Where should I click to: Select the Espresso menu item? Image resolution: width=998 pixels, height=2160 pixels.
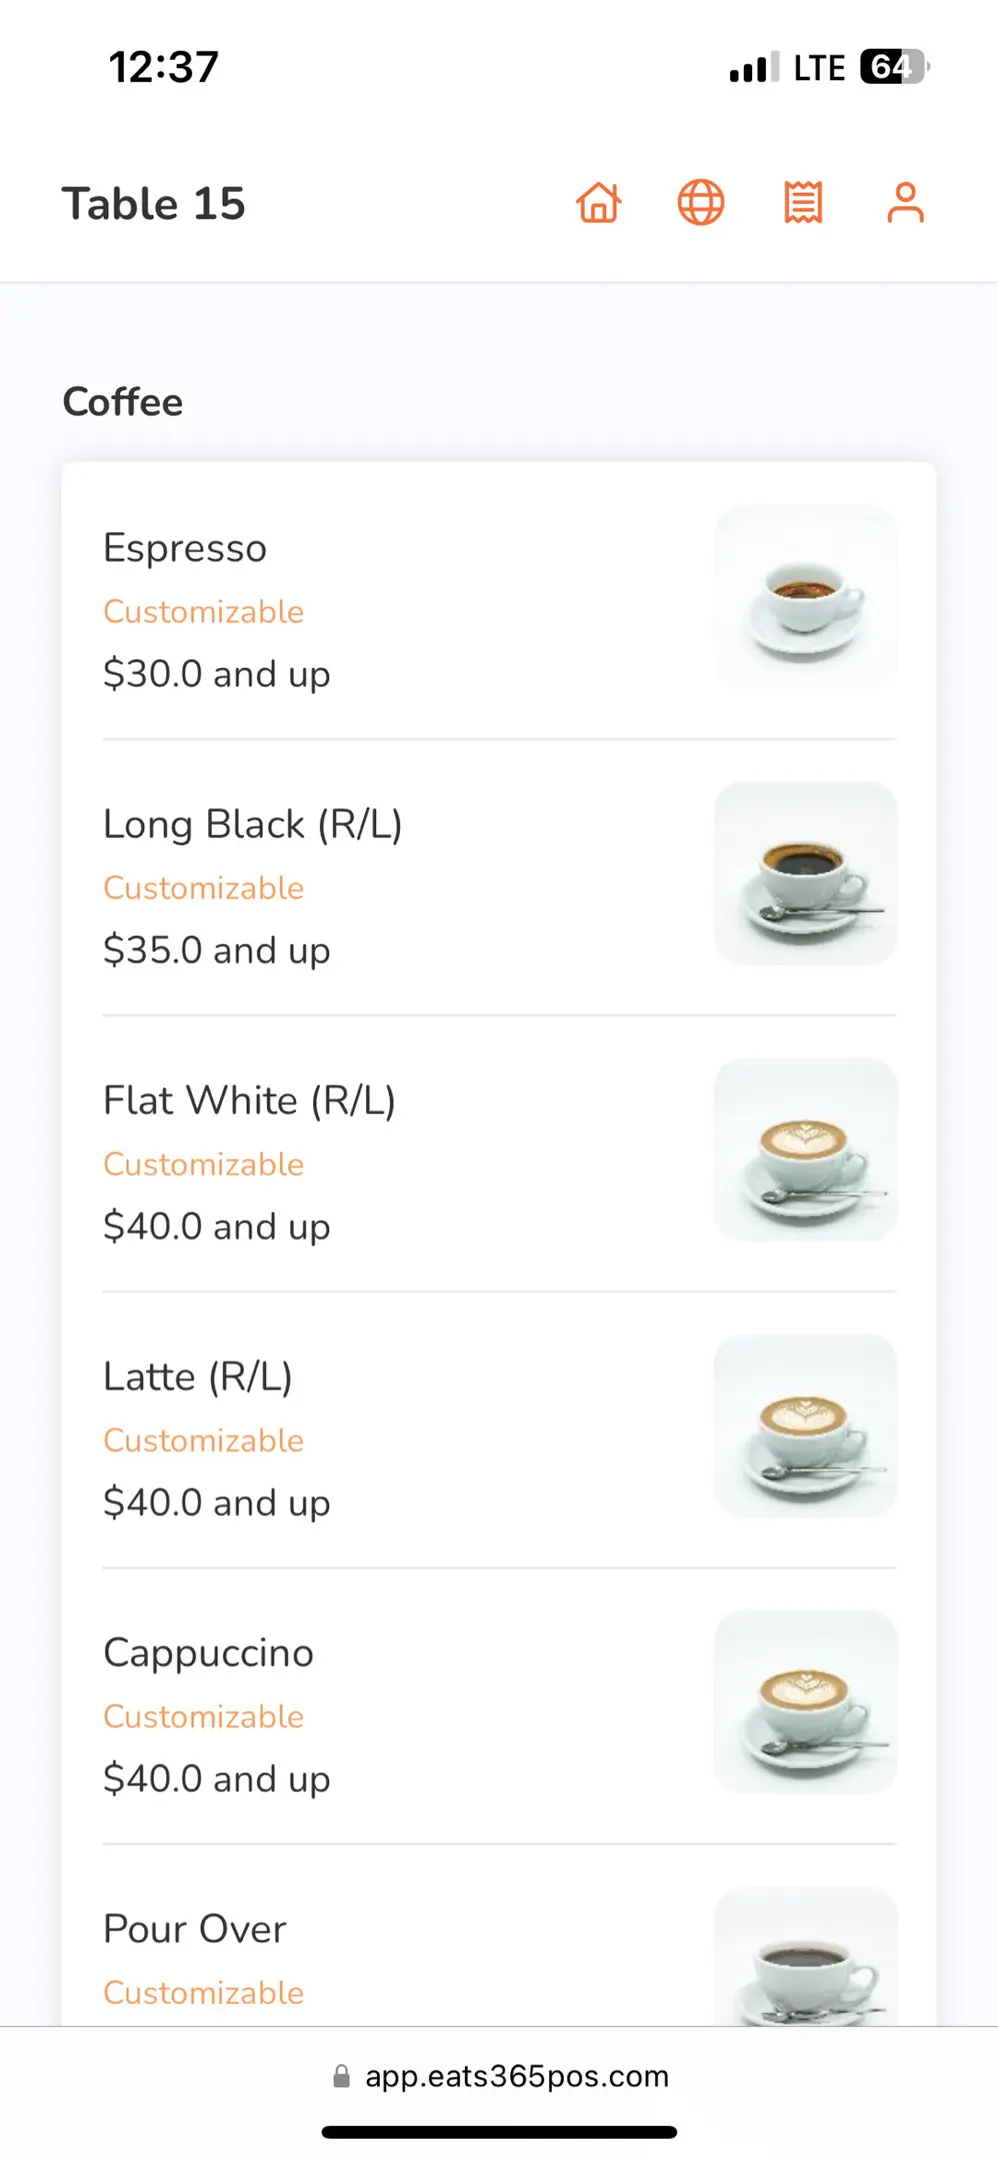tap(185, 548)
